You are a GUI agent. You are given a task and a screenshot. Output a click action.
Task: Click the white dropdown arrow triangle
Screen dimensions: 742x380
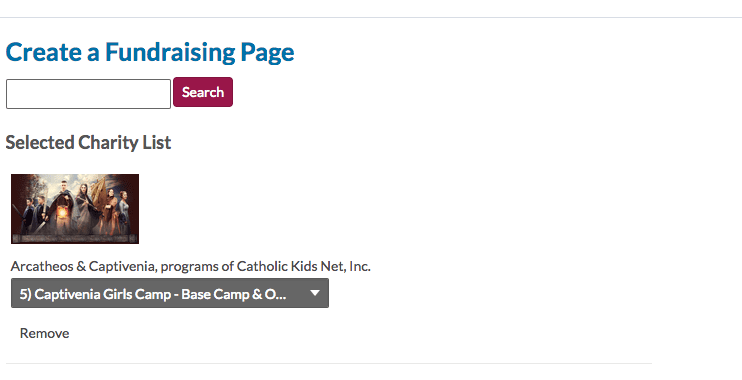coord(315,293)
